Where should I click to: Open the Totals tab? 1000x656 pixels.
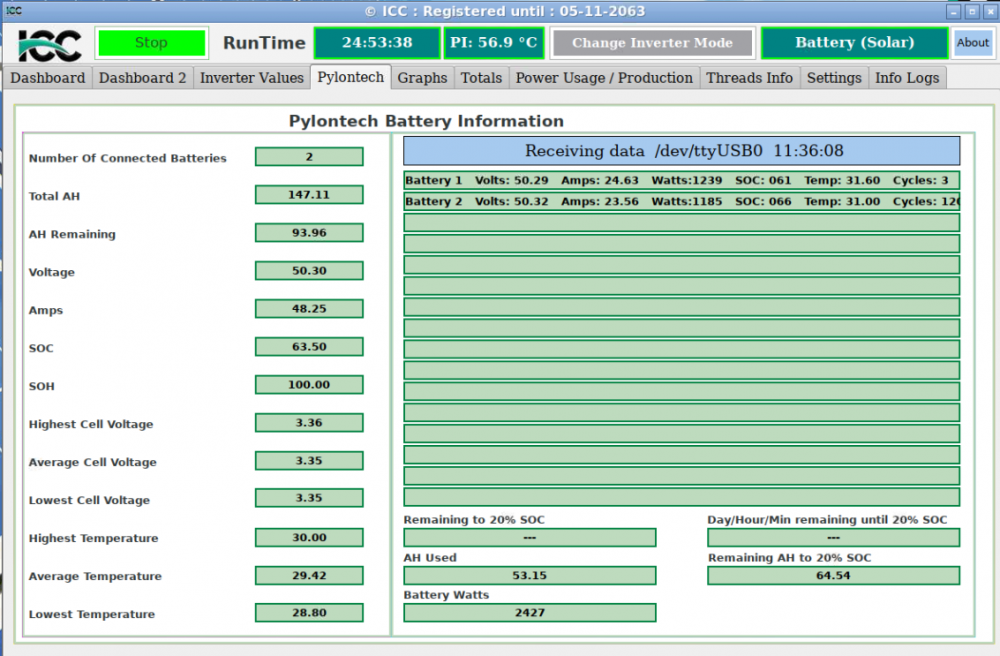(482, 78)
